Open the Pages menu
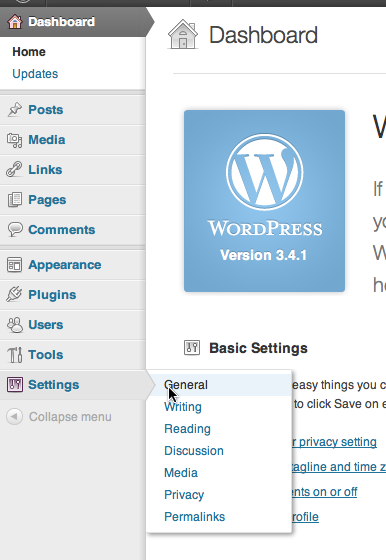The width and height of the screenshot is (386, 560). click(47, 200)
